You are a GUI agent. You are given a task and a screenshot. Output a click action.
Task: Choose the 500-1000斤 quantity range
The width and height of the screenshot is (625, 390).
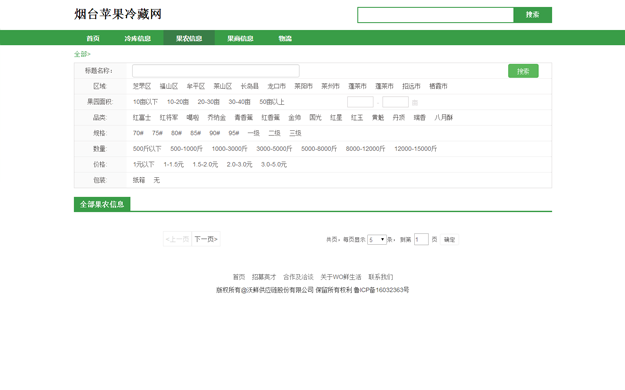[187, 149]
